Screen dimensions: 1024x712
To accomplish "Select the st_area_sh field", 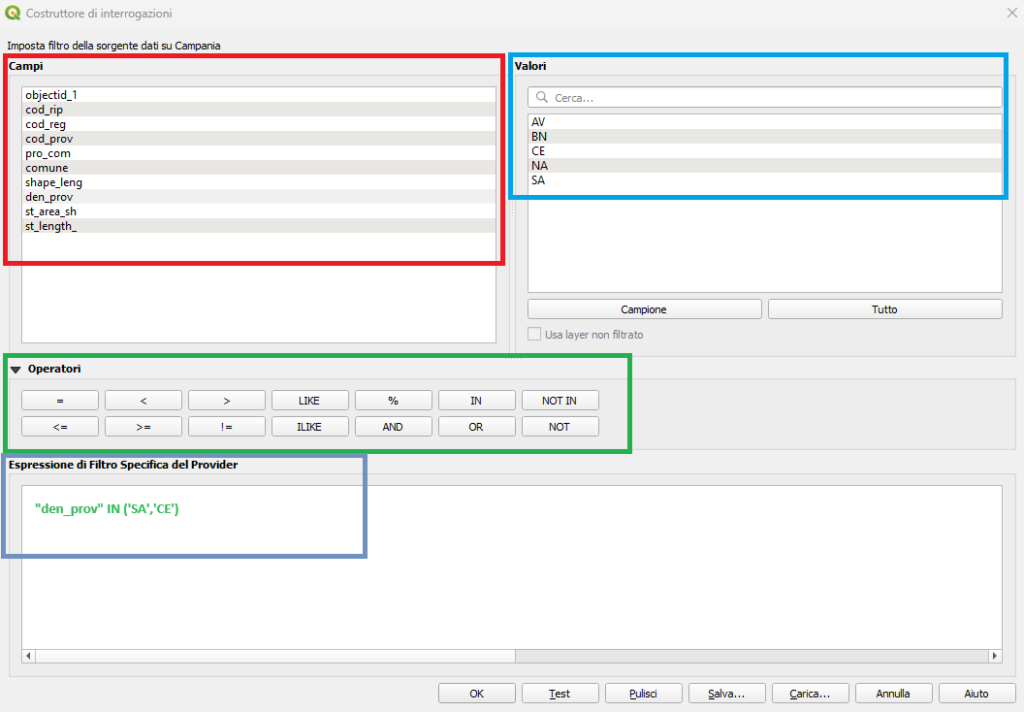I will (259, 211).
